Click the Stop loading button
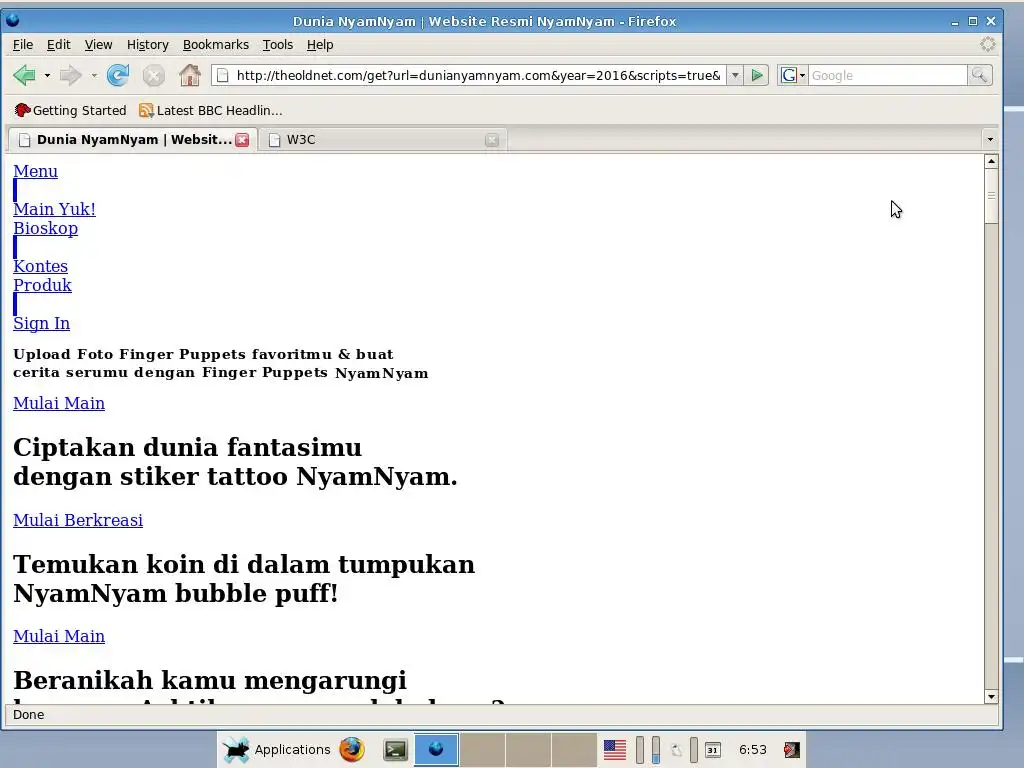 pos(153,76)
